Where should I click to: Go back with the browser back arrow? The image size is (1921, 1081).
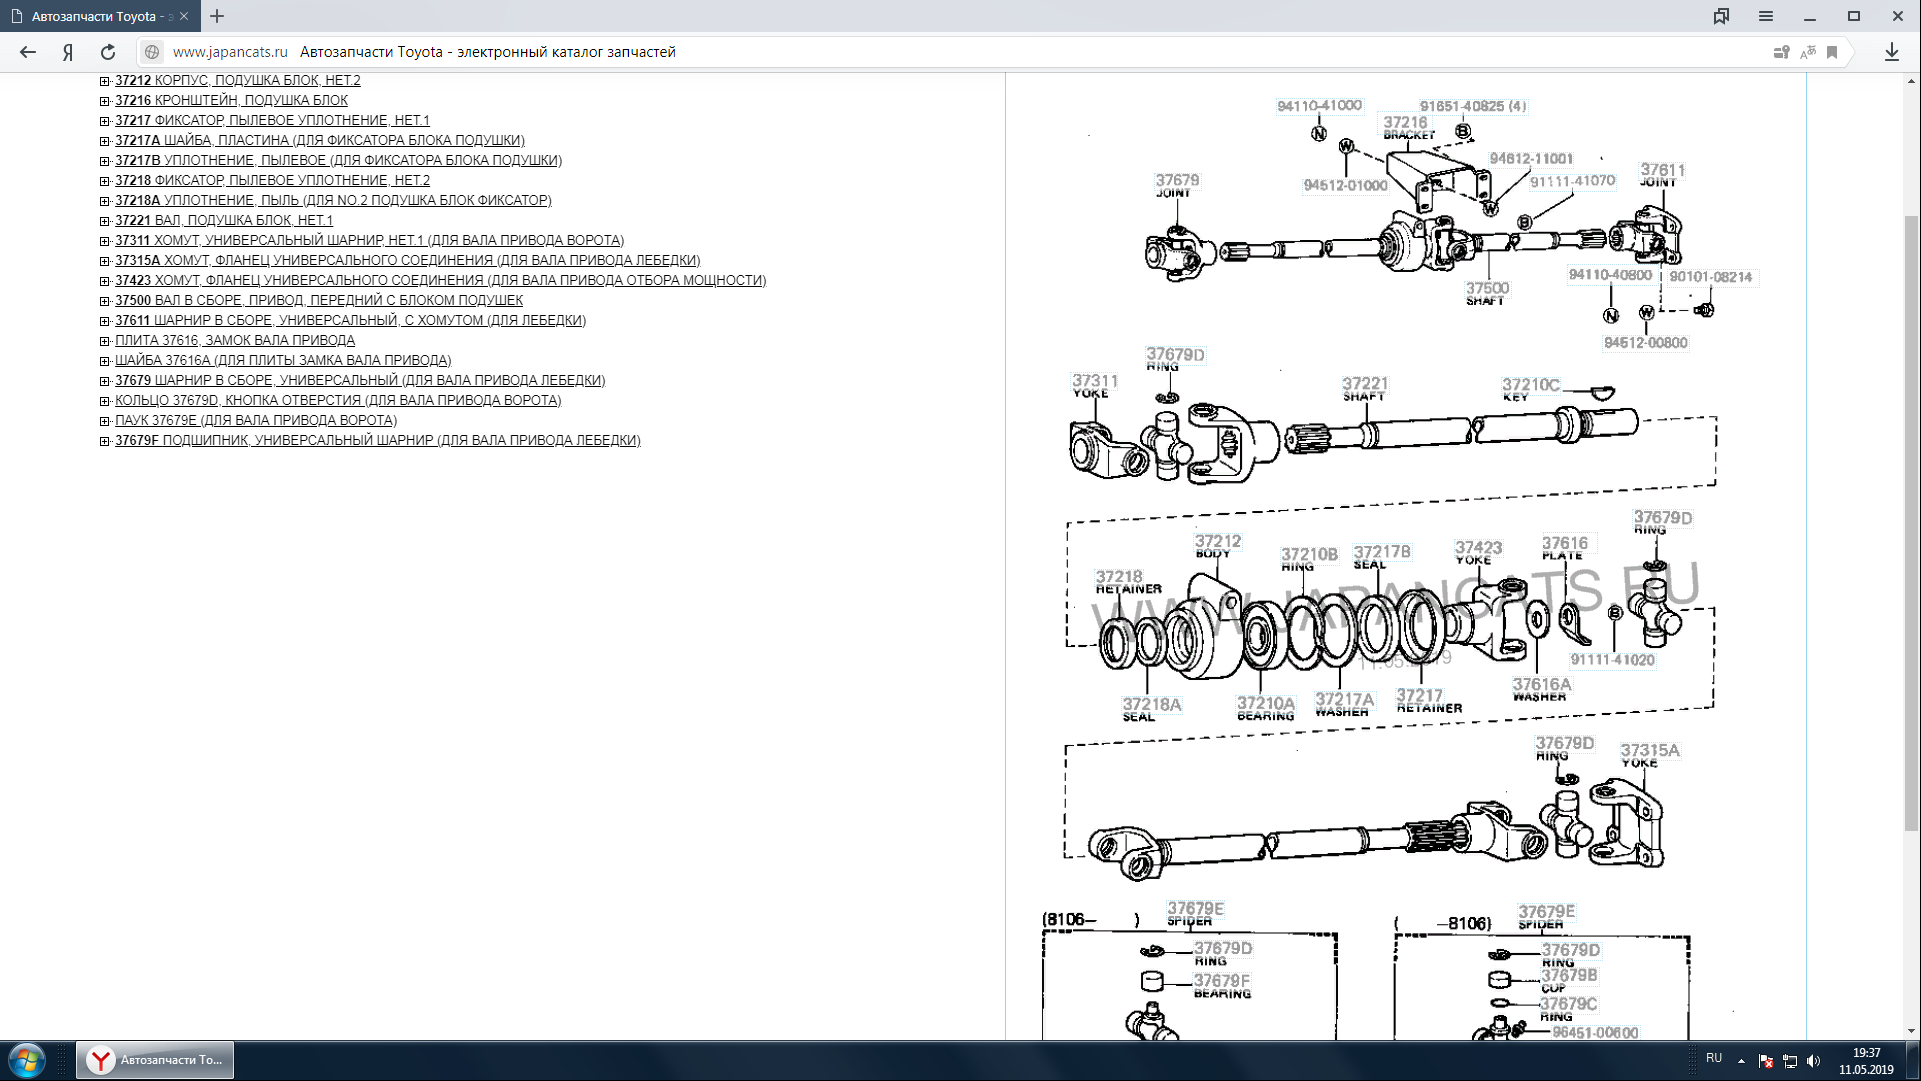(28, 52)
